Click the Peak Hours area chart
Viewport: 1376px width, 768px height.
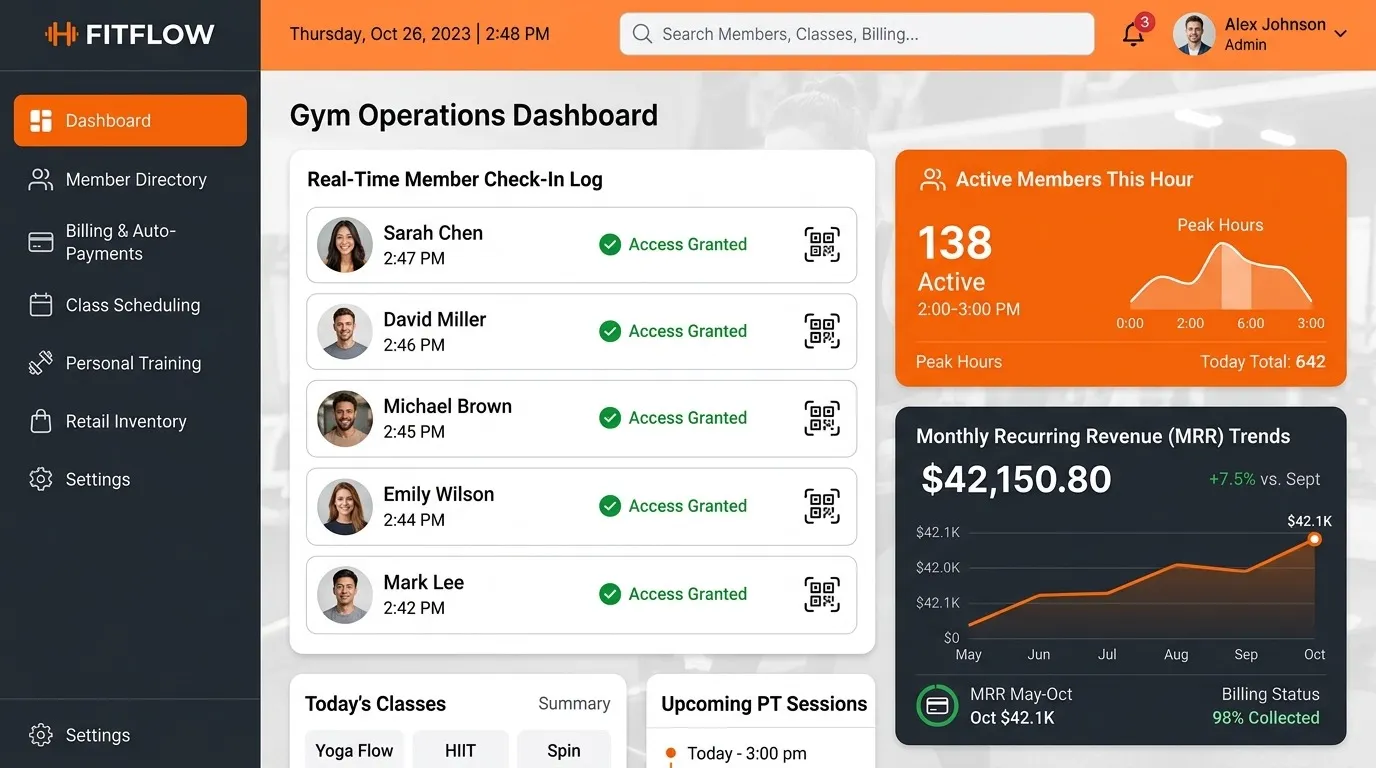click(1221, 275)
